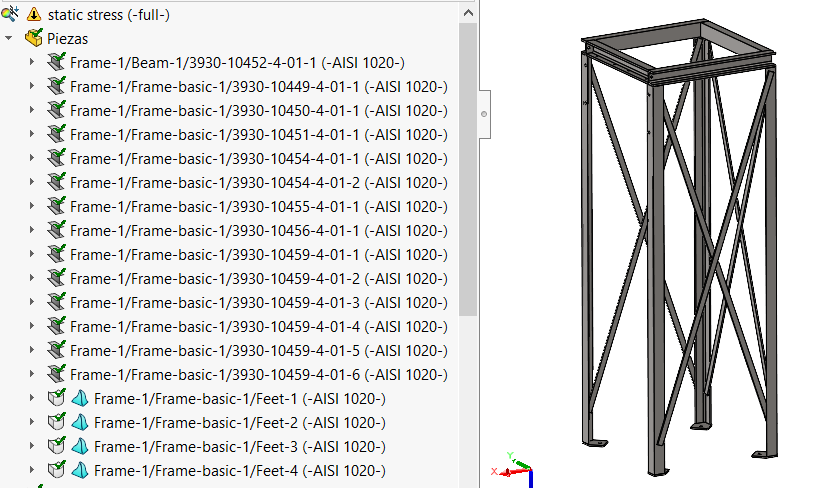Select Frame-basic-1/Feet-2 (-AISI 1020-) text
Screen dimensions: 815x488
(x=240, y=423)
